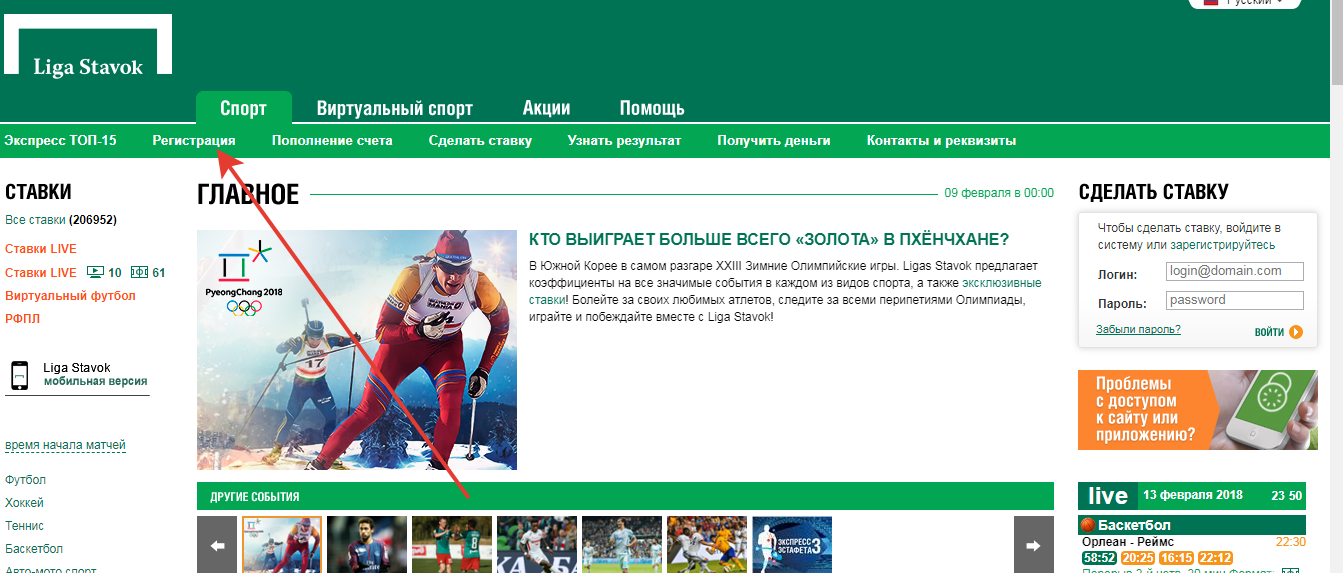This screenshot has height=573, width=1343.
Task: Open the Пополнение счета menu item
Action: pos(332,141)
